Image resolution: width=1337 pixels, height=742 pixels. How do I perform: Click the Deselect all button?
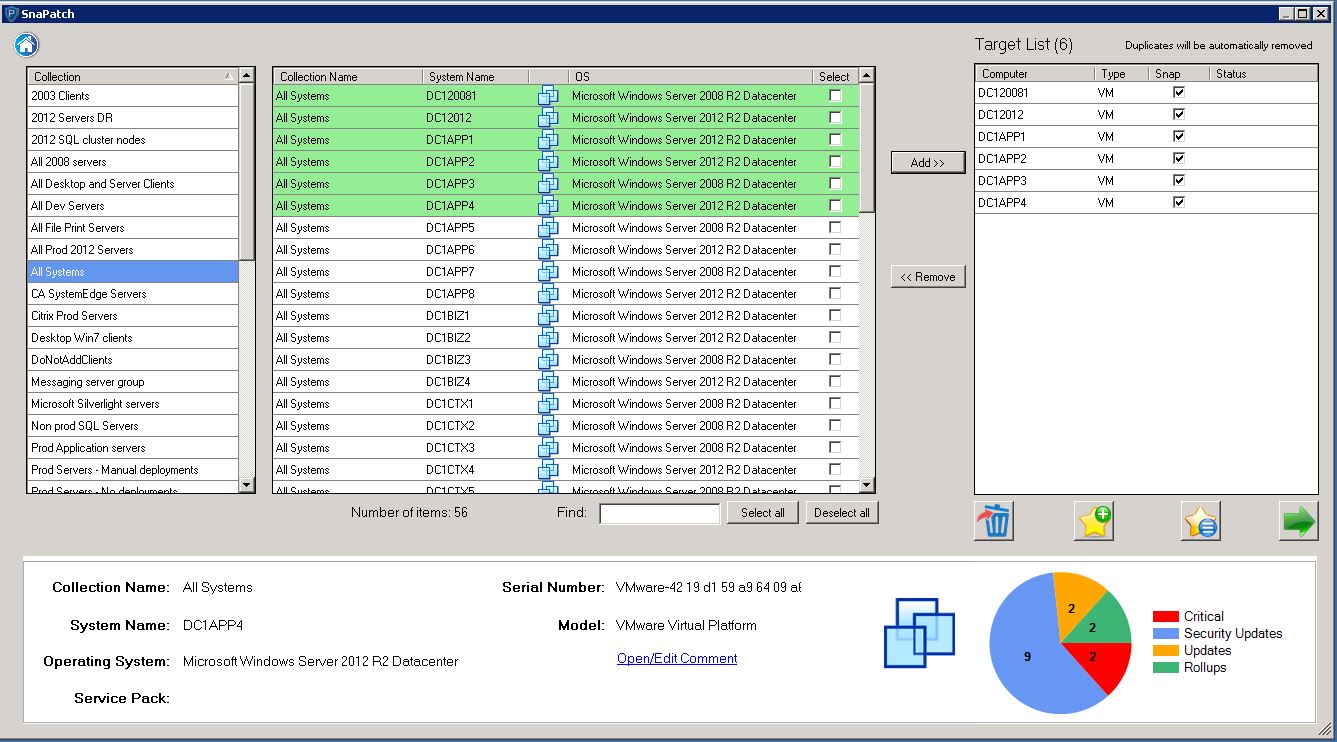[842, 513]
